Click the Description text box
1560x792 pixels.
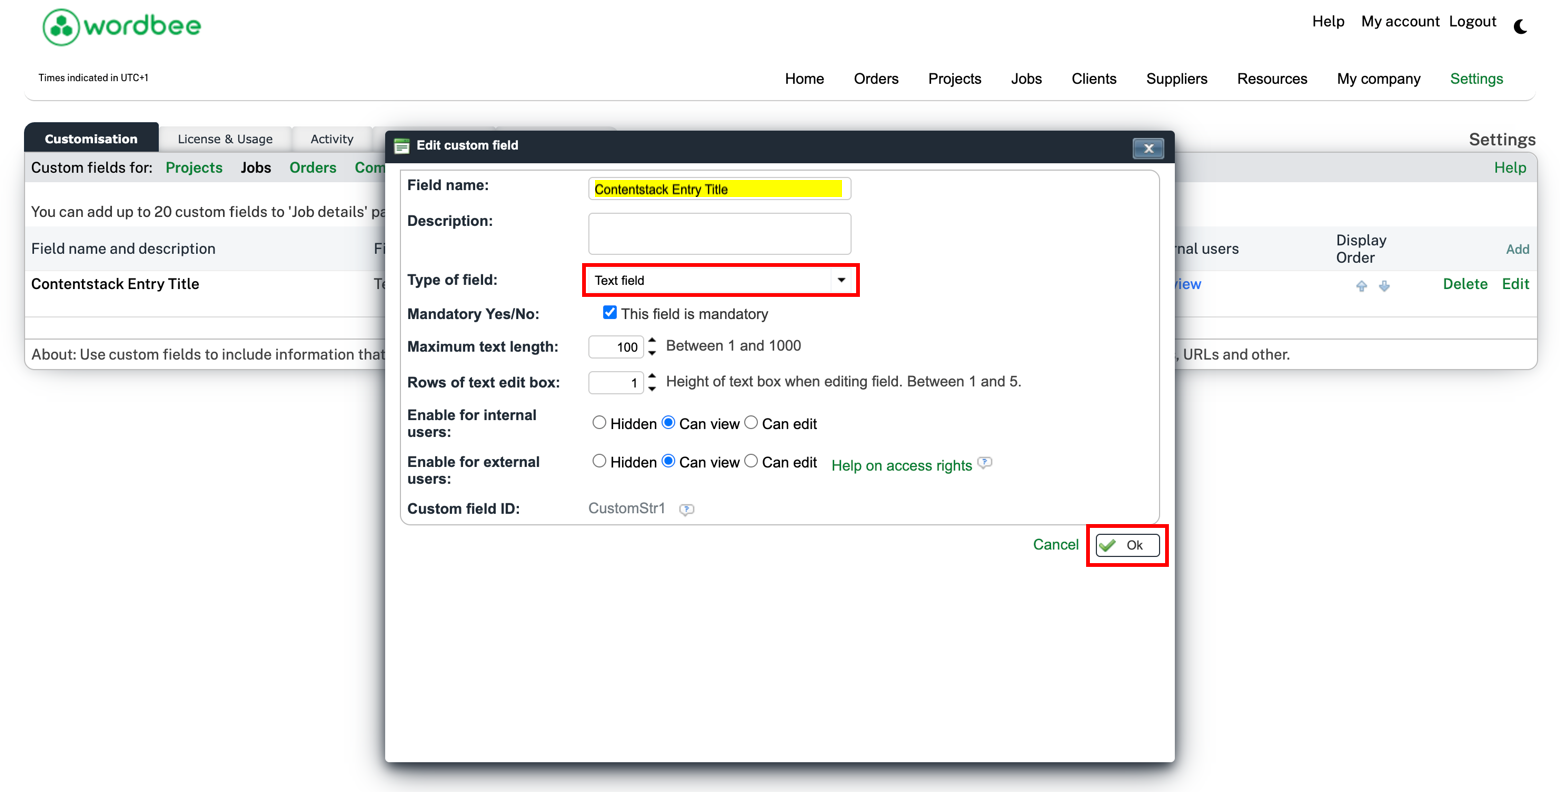(x=720, y=234)
